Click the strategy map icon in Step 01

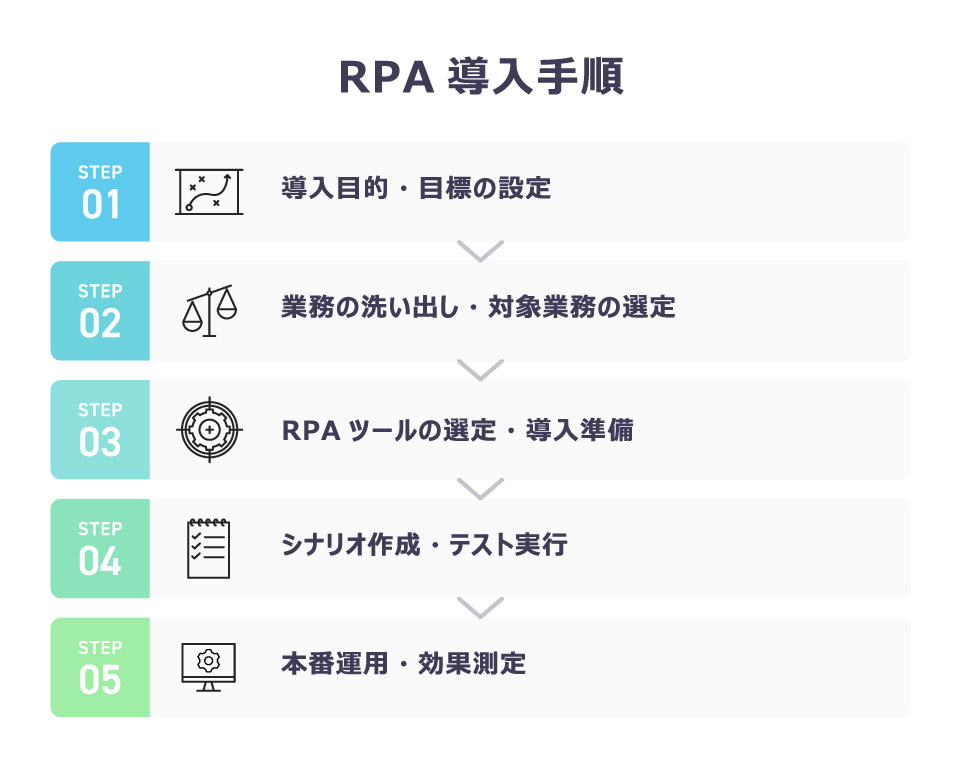point(209,191)
